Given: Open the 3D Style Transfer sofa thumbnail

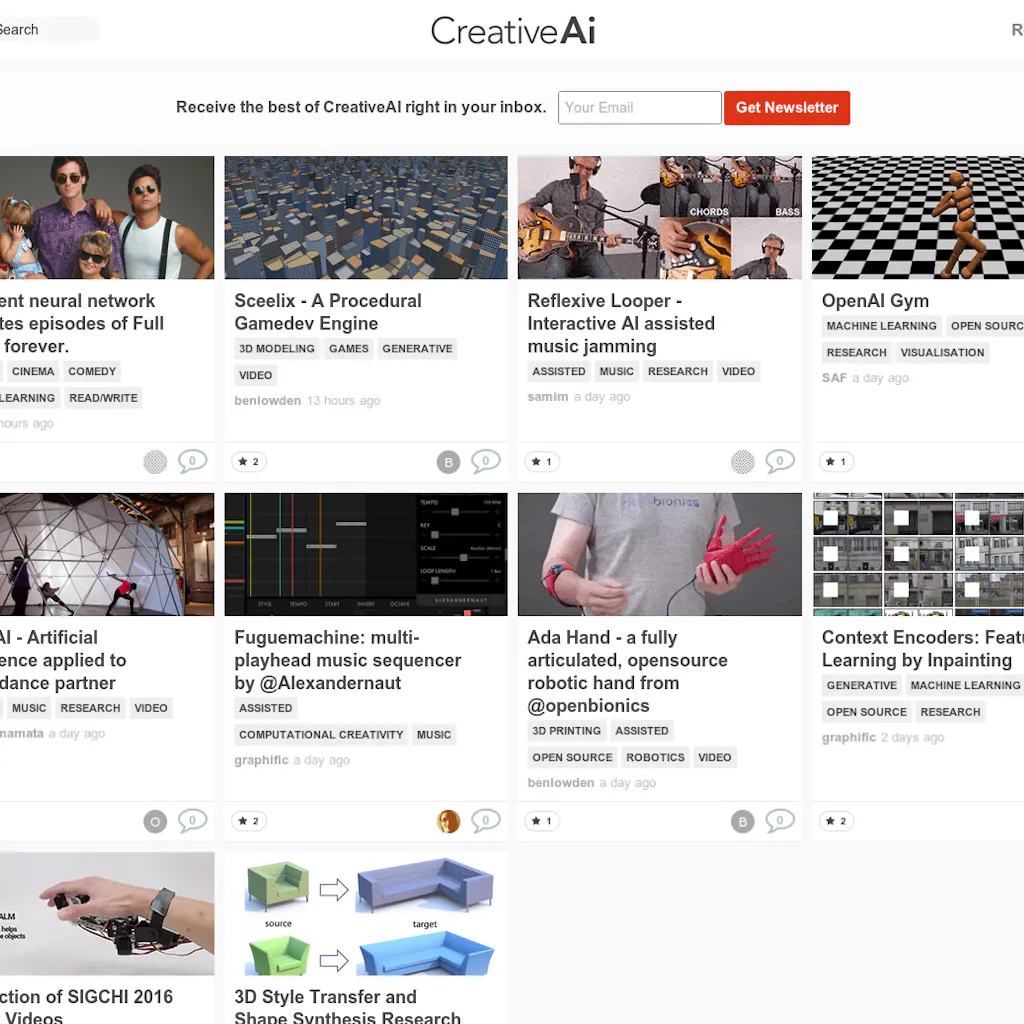Looking at the screenshot, I should [366, 913].
